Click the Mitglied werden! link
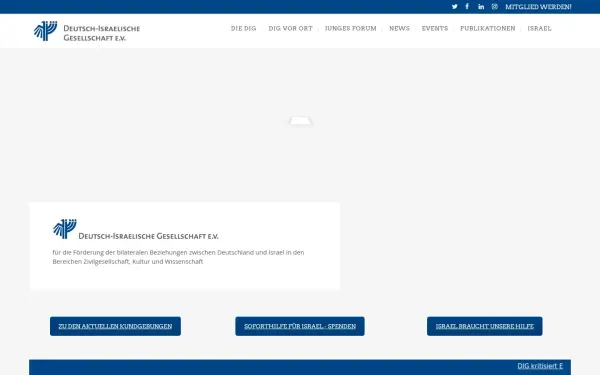 (x=538, y=7)
